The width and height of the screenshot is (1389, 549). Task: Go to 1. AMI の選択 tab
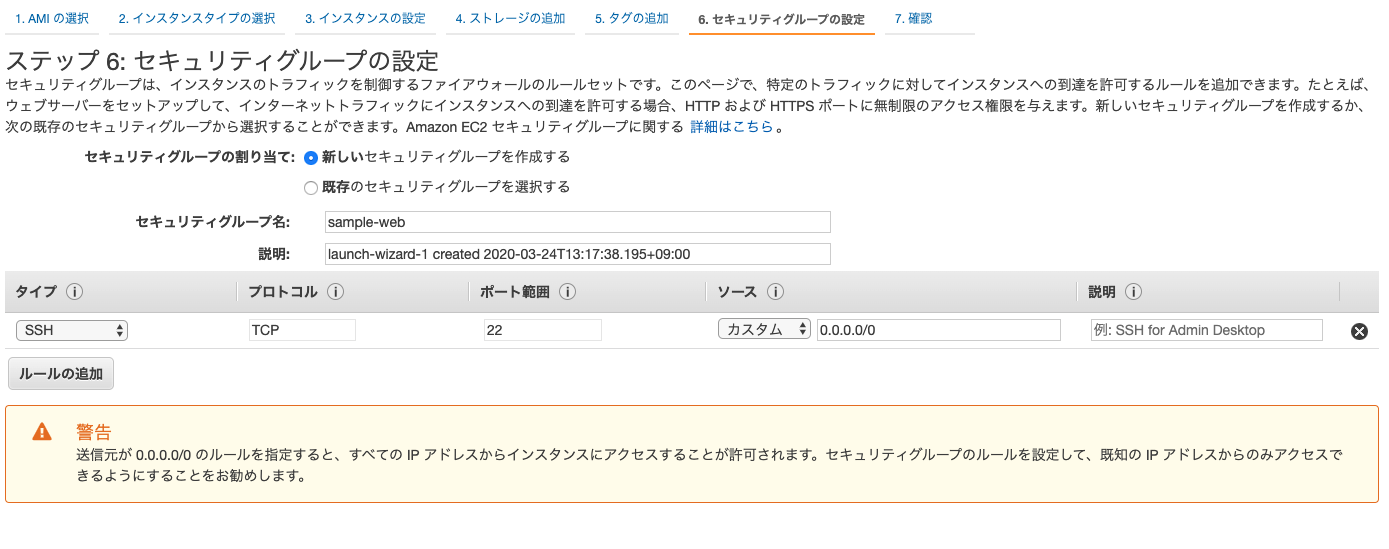click(x=53, y=19)
